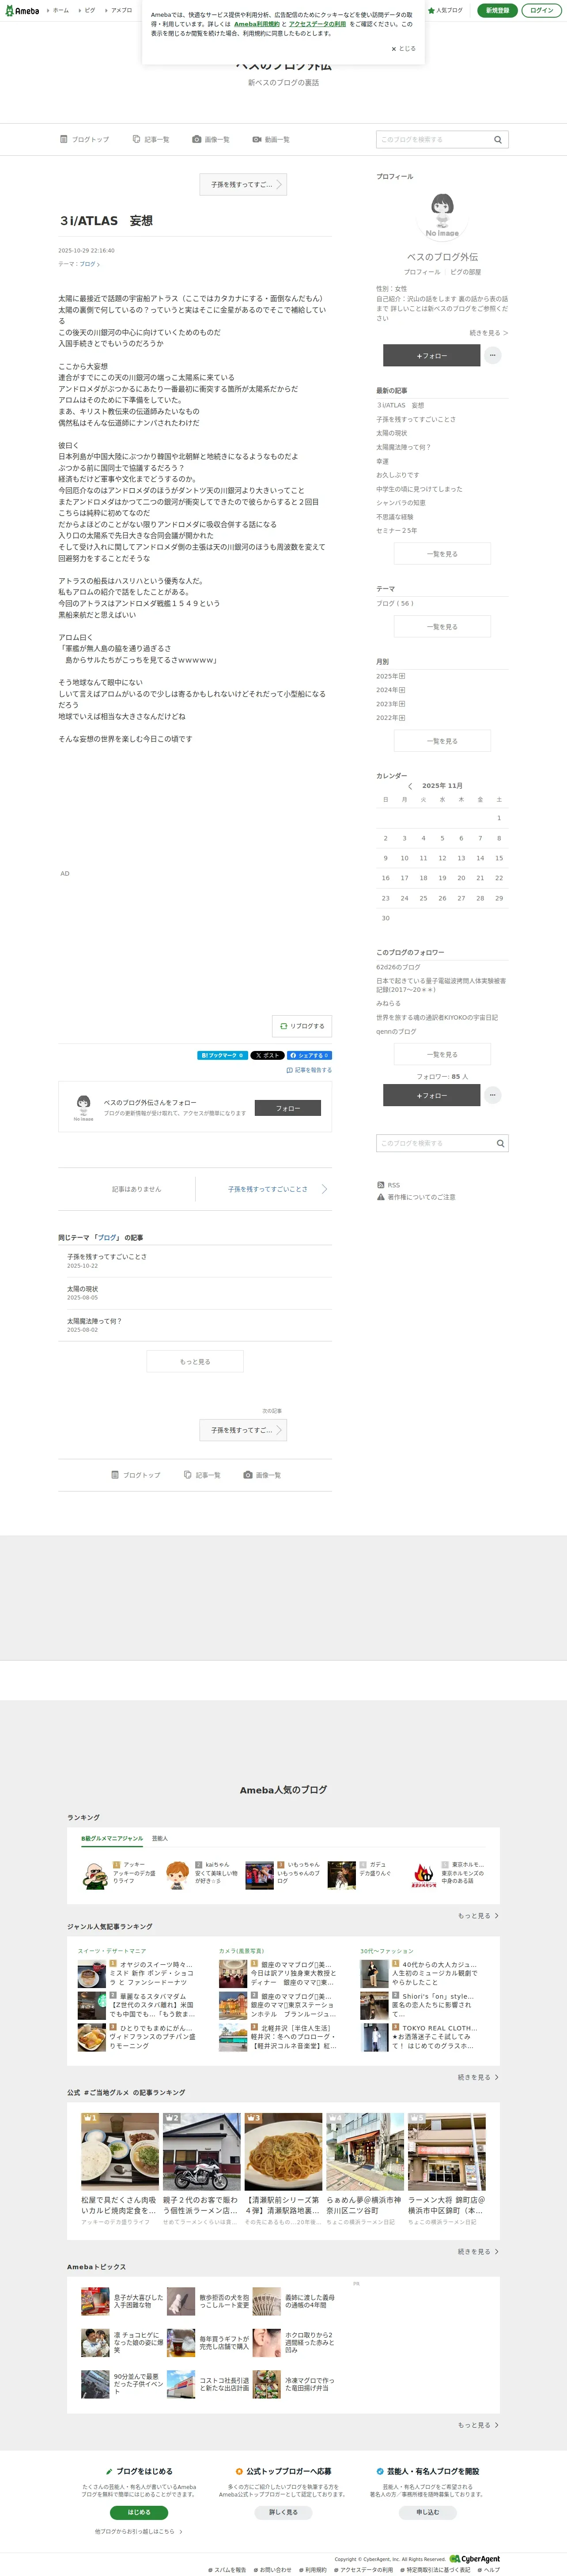Screen dimensions: 567x2576
Task: Click the lower +フォロー button in the sidebar
Action: [431, 1095]
